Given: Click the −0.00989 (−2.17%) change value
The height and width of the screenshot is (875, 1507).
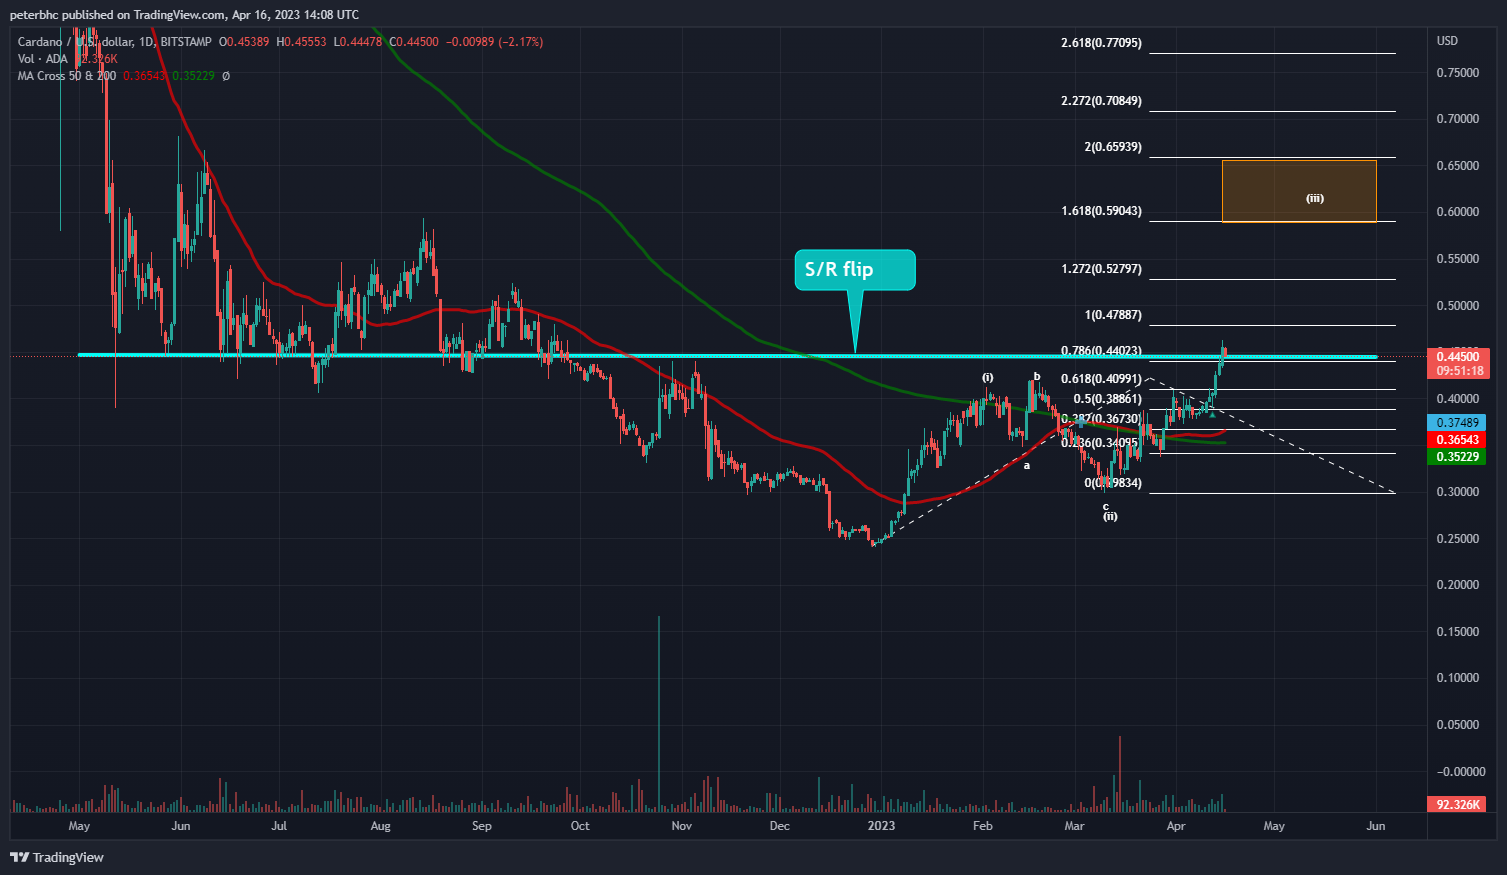Looking at the screenshot, I should 493,42.
